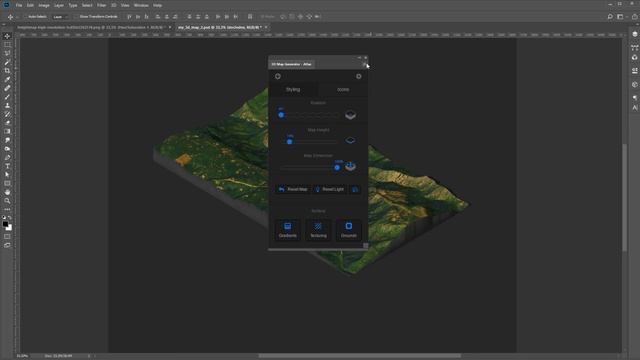Click the vertical scrollbar of the canvas
The width and height of the screenshot is (640, 360).
tap(624, 198)
